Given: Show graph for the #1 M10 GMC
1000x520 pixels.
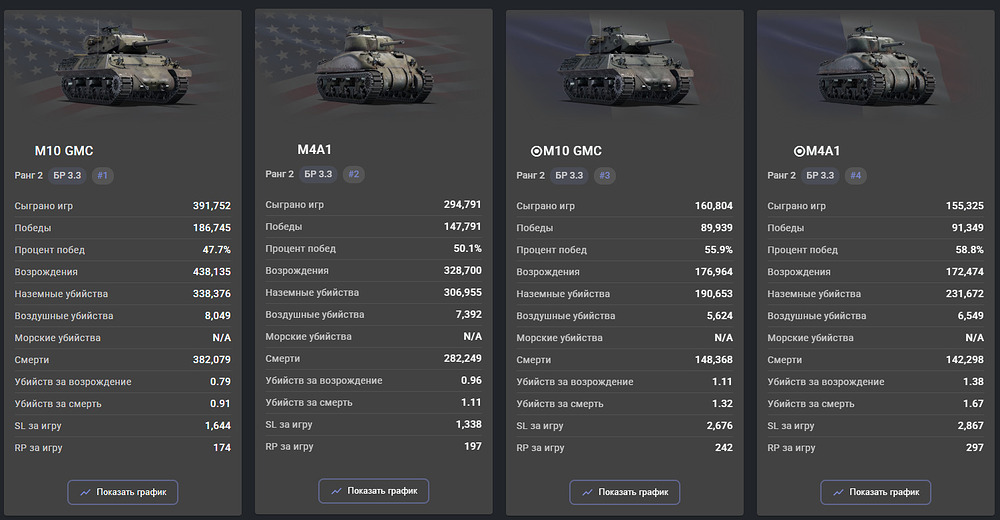Looking at the screenshot, I should (x=123, y=492).
